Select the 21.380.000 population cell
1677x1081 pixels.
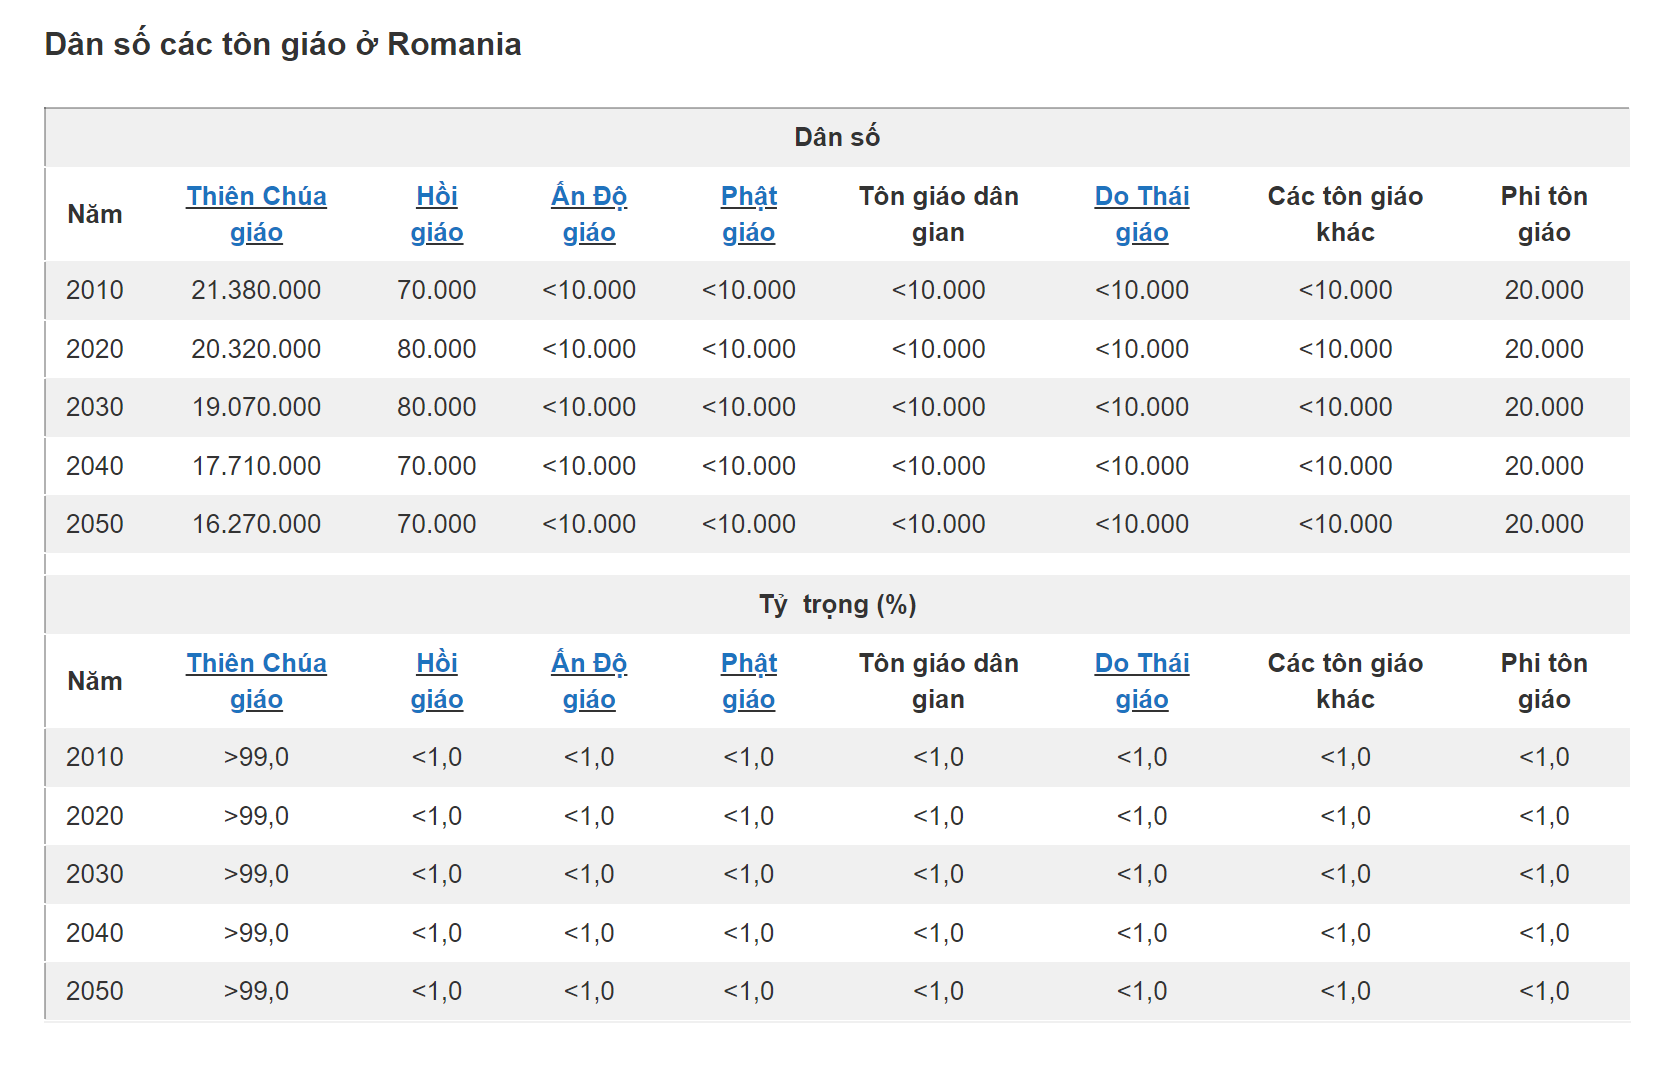(x=256, y=291)
